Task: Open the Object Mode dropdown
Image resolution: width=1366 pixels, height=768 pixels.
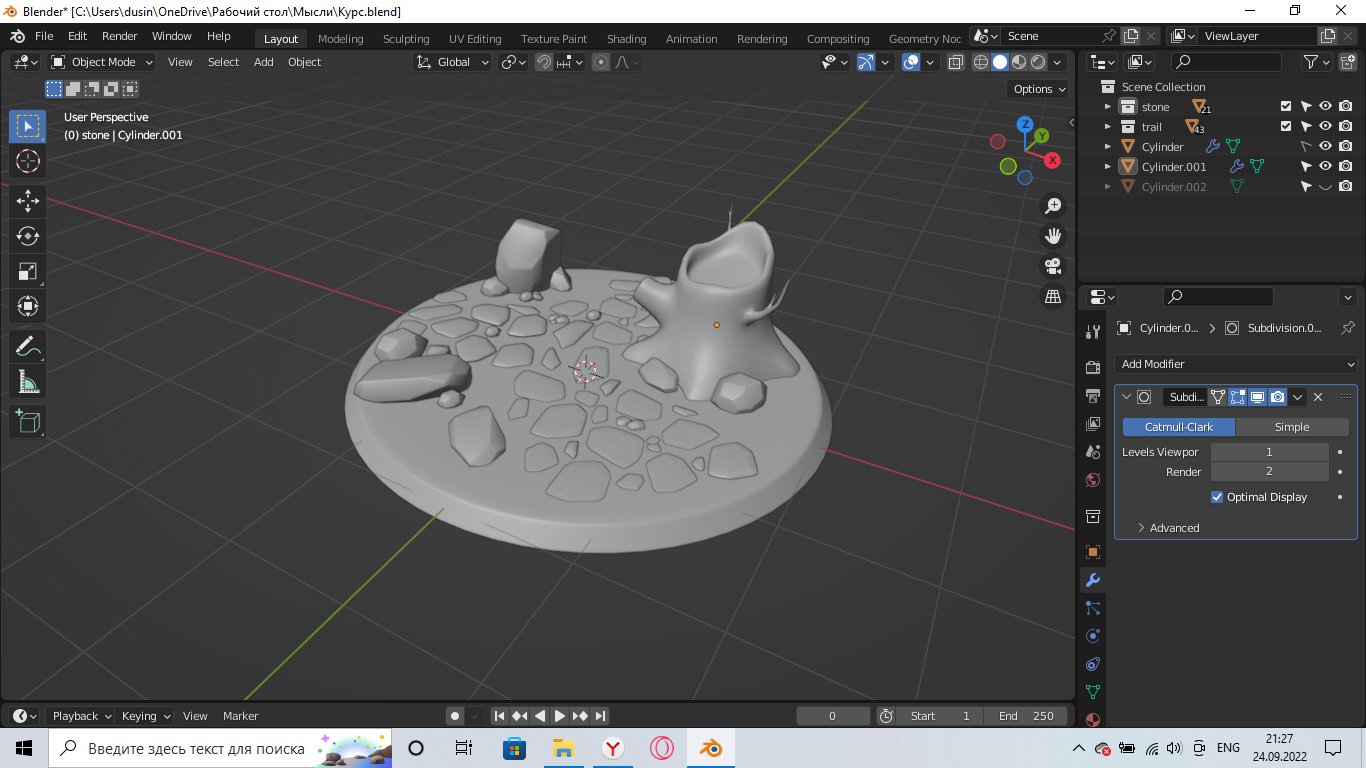Action: [x=100, y=62]
